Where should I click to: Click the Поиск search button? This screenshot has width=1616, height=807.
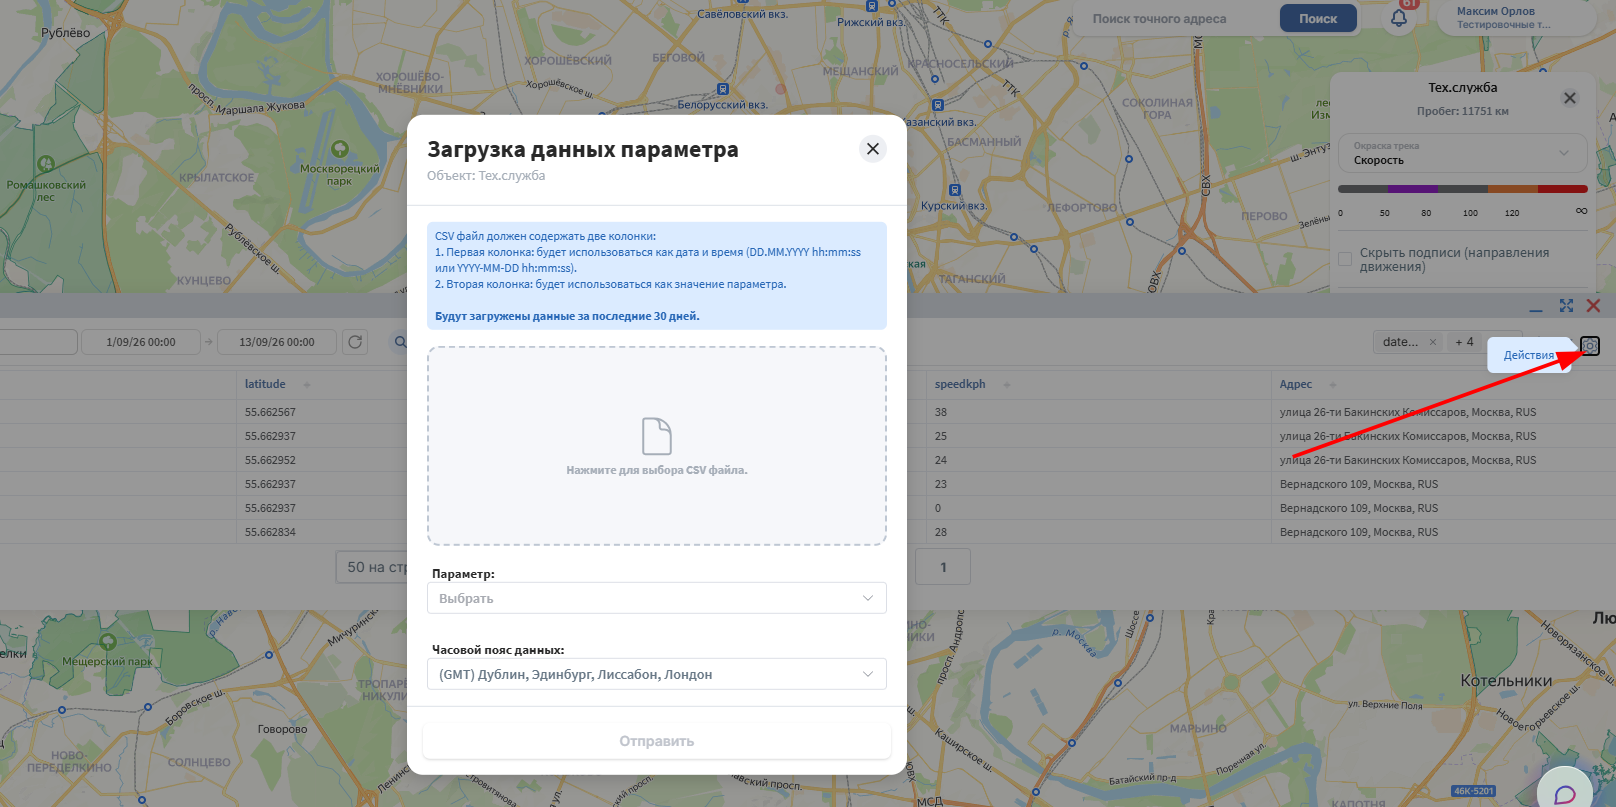[x=1318, y=18]
